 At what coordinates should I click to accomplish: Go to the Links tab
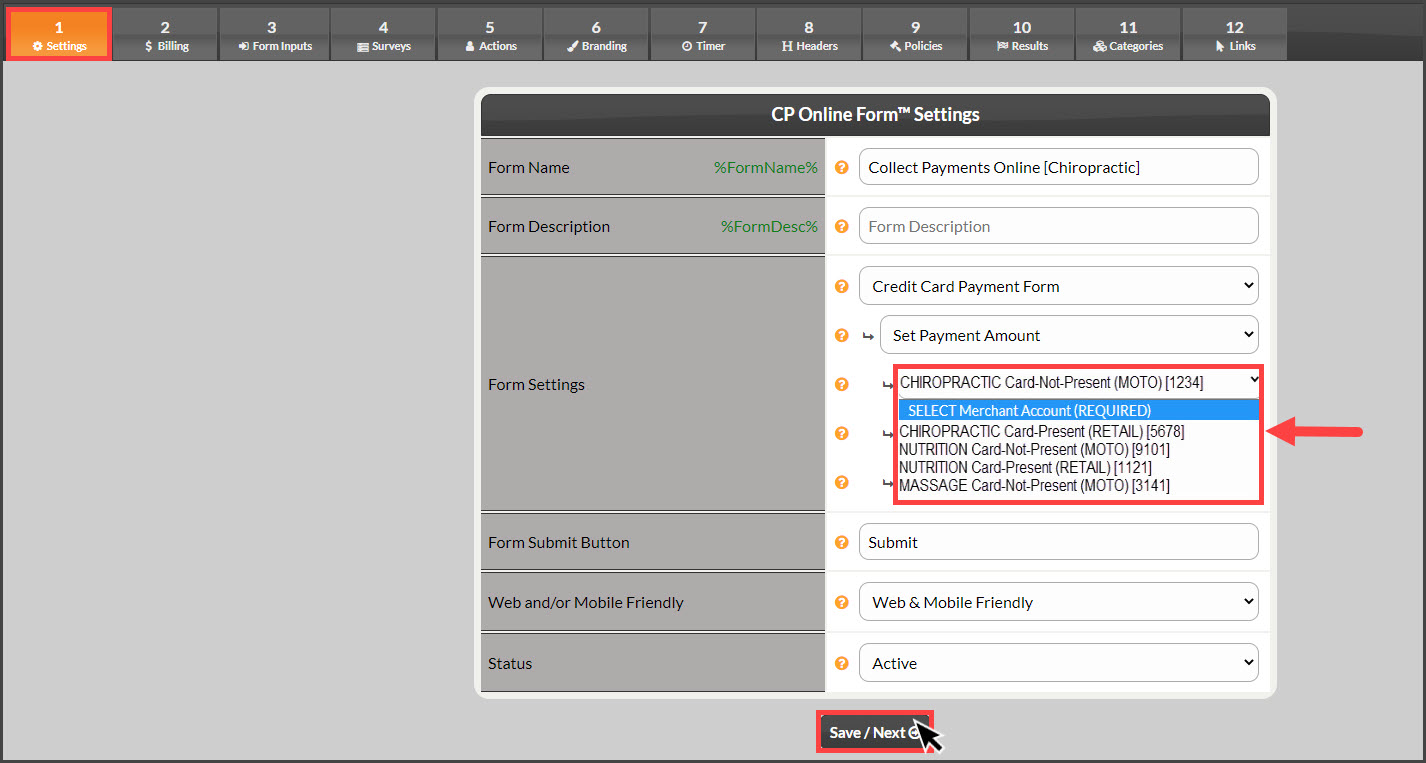(1235, 35)
